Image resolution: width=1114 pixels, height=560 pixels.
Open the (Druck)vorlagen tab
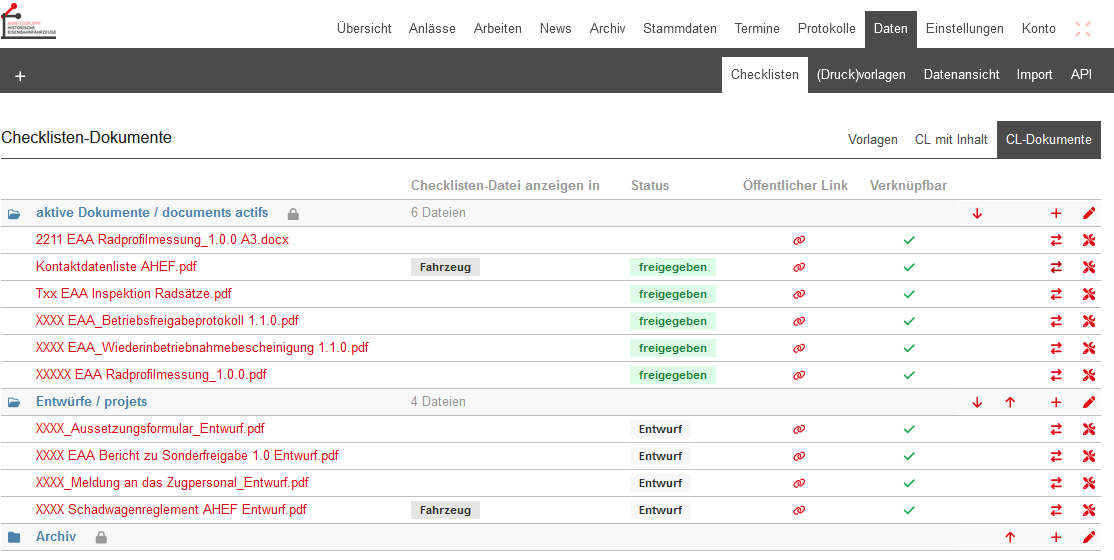click(x=861, y=75)
